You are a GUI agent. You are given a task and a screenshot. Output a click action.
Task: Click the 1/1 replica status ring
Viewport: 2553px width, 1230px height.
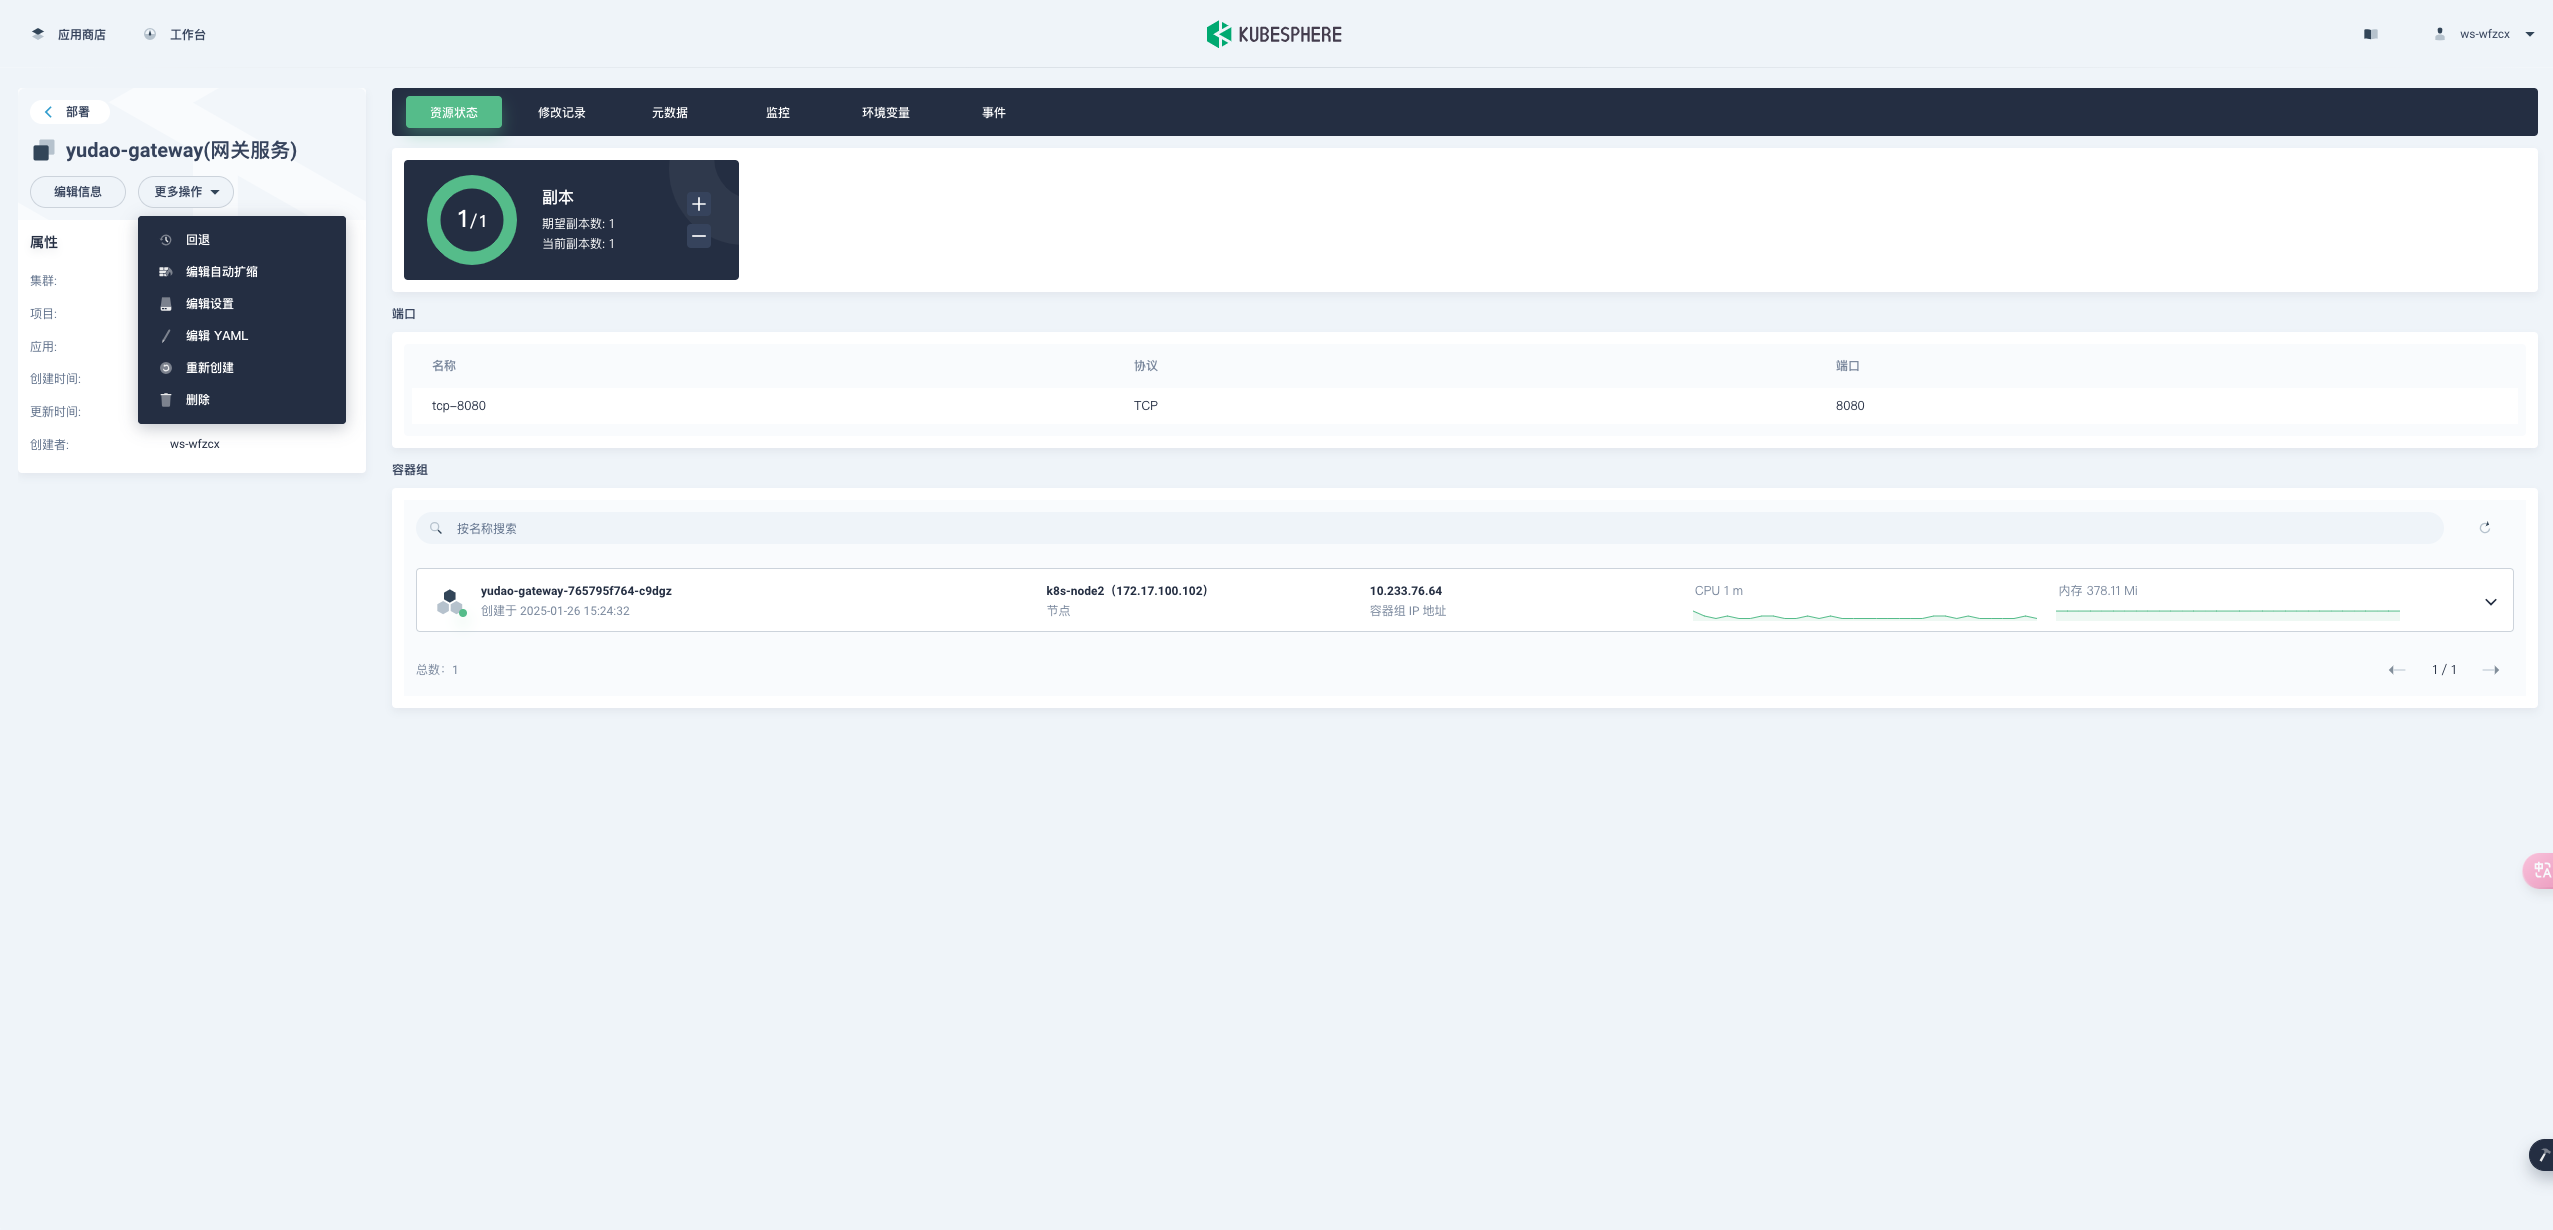(x=472, y=220)
